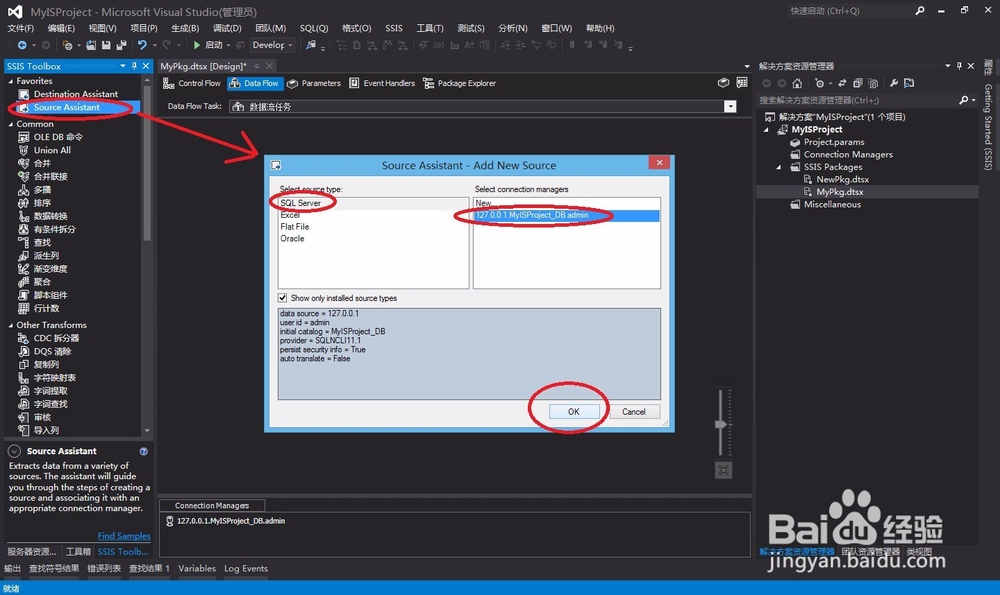Image resolution: width=1000 pixels, height=595 pixels.
Task: Open the Data Flow Task dropdown
Action: 730,107
